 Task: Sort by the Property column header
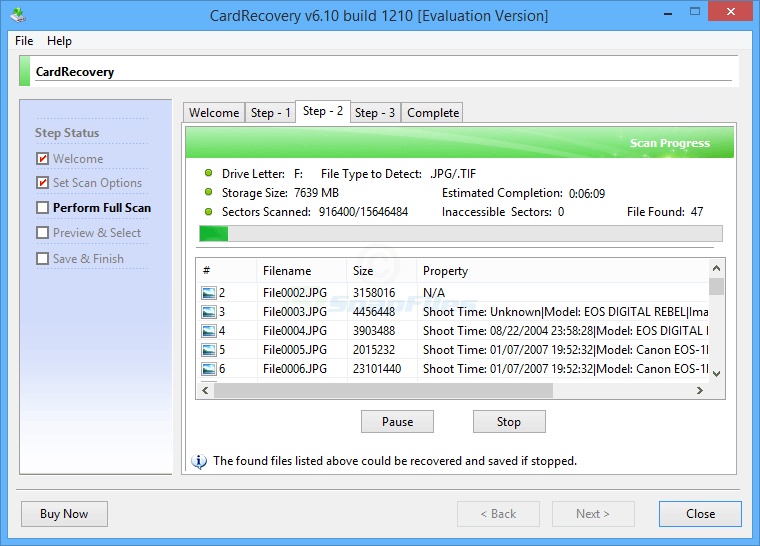562,271
